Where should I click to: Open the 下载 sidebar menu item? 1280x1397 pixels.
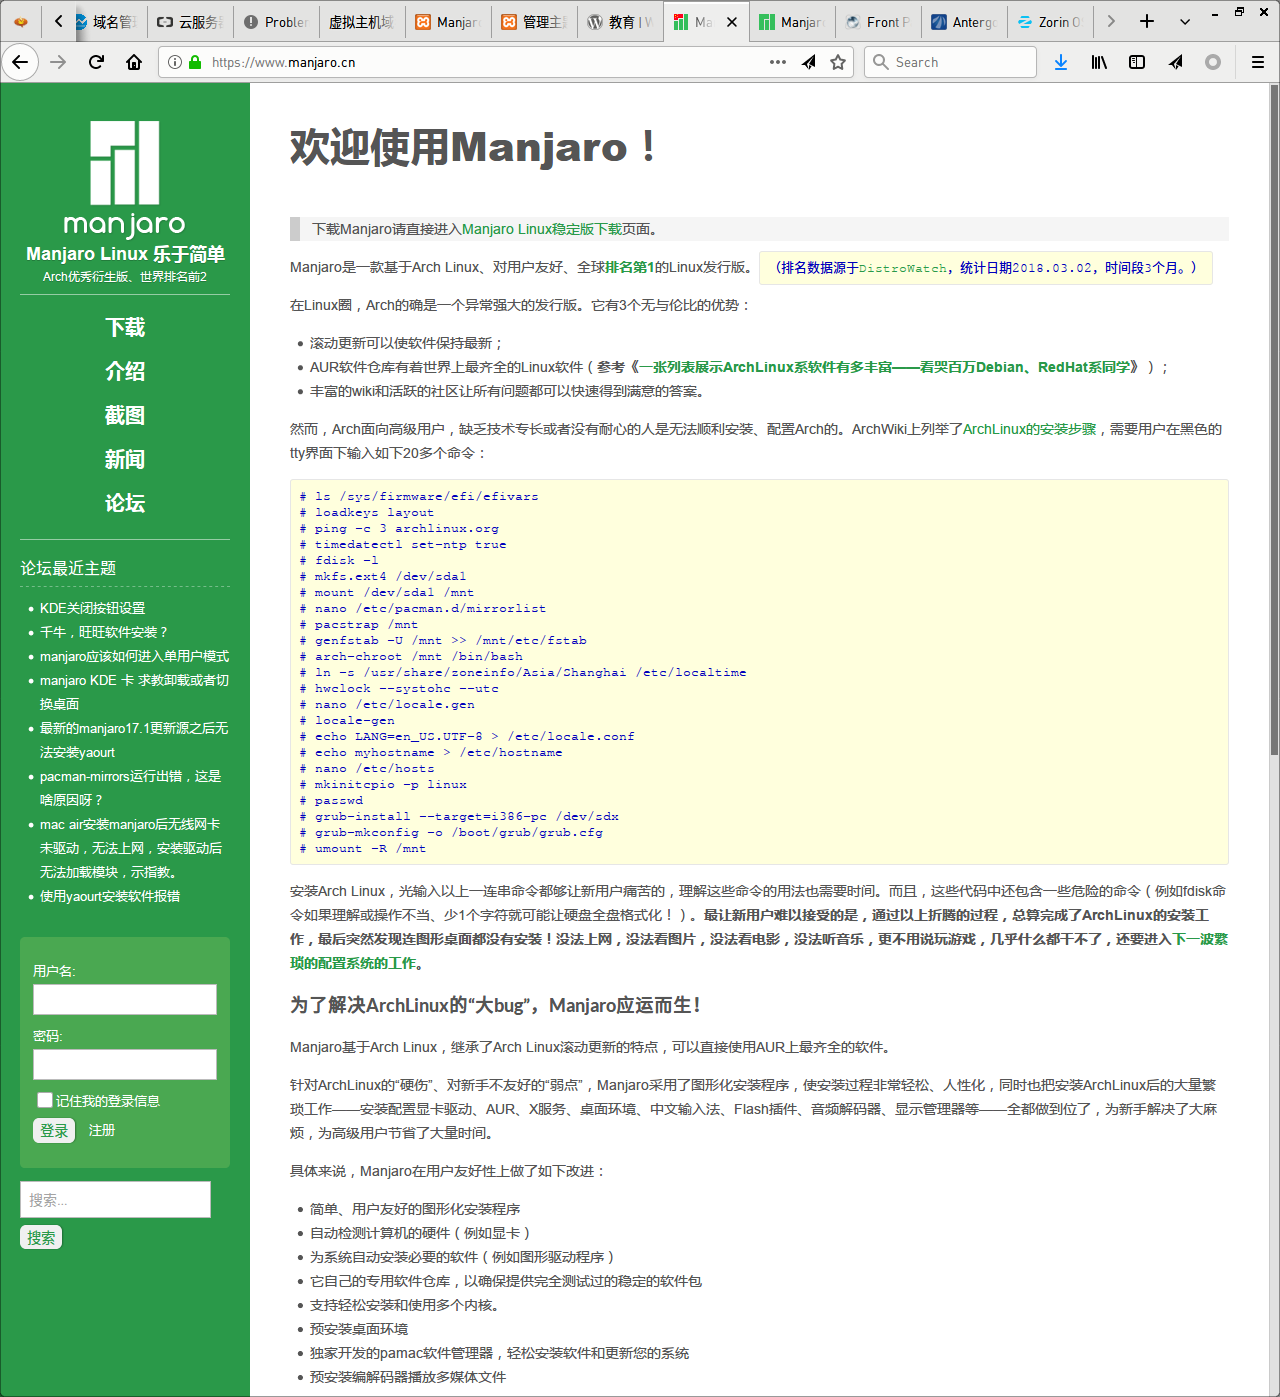click(x=125, y=327)
